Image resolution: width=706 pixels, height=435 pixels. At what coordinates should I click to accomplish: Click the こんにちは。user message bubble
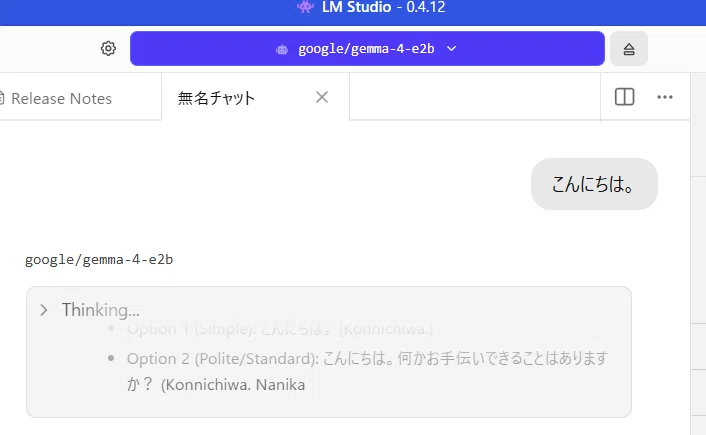pos(594,184)
